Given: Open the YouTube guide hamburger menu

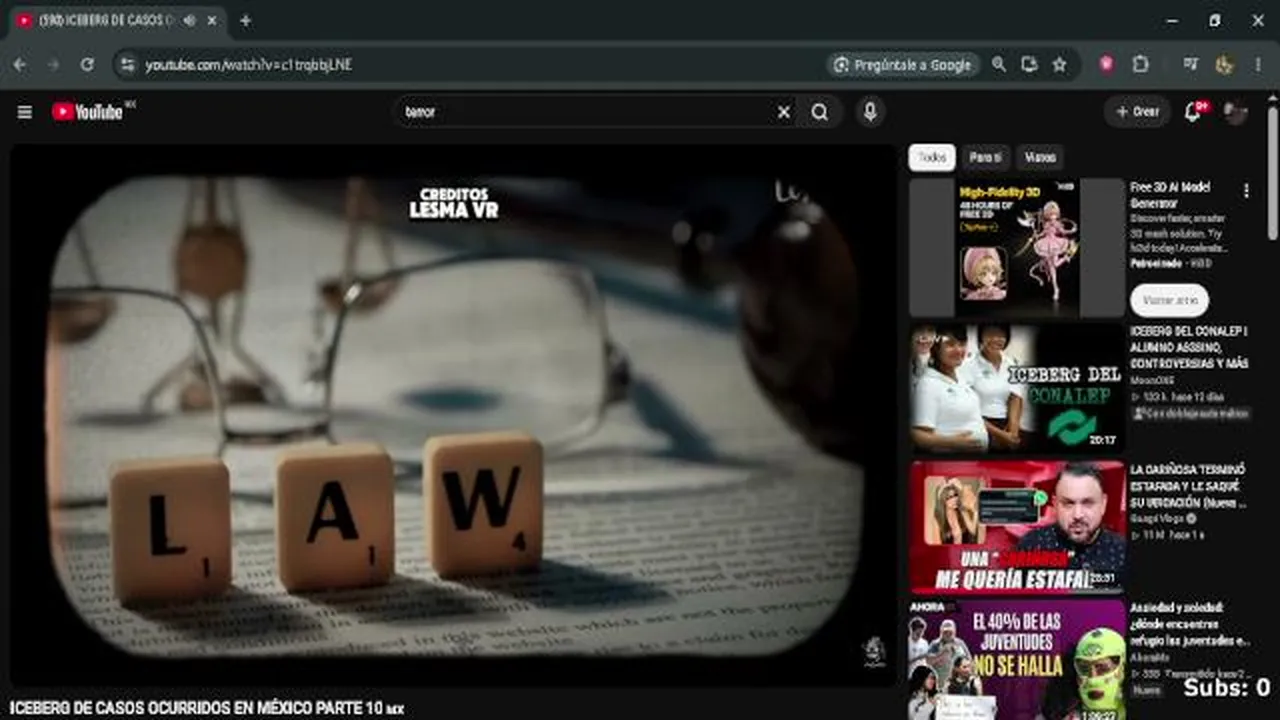Looking at the screenshot, I should click(x=25, y=112).
